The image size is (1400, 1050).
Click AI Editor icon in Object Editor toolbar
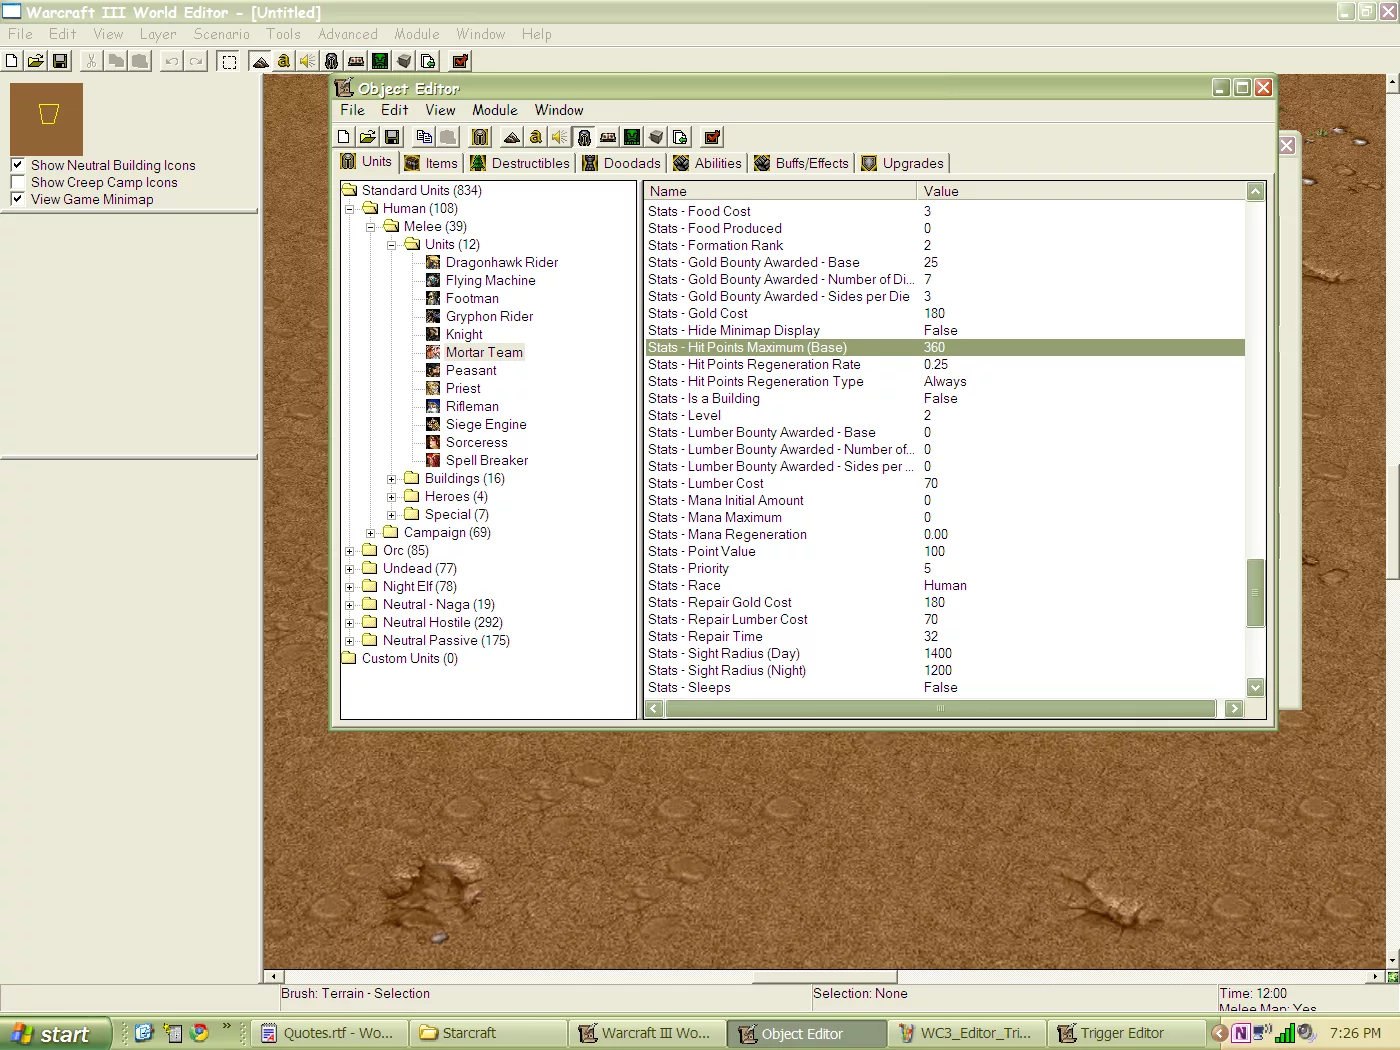632,137
